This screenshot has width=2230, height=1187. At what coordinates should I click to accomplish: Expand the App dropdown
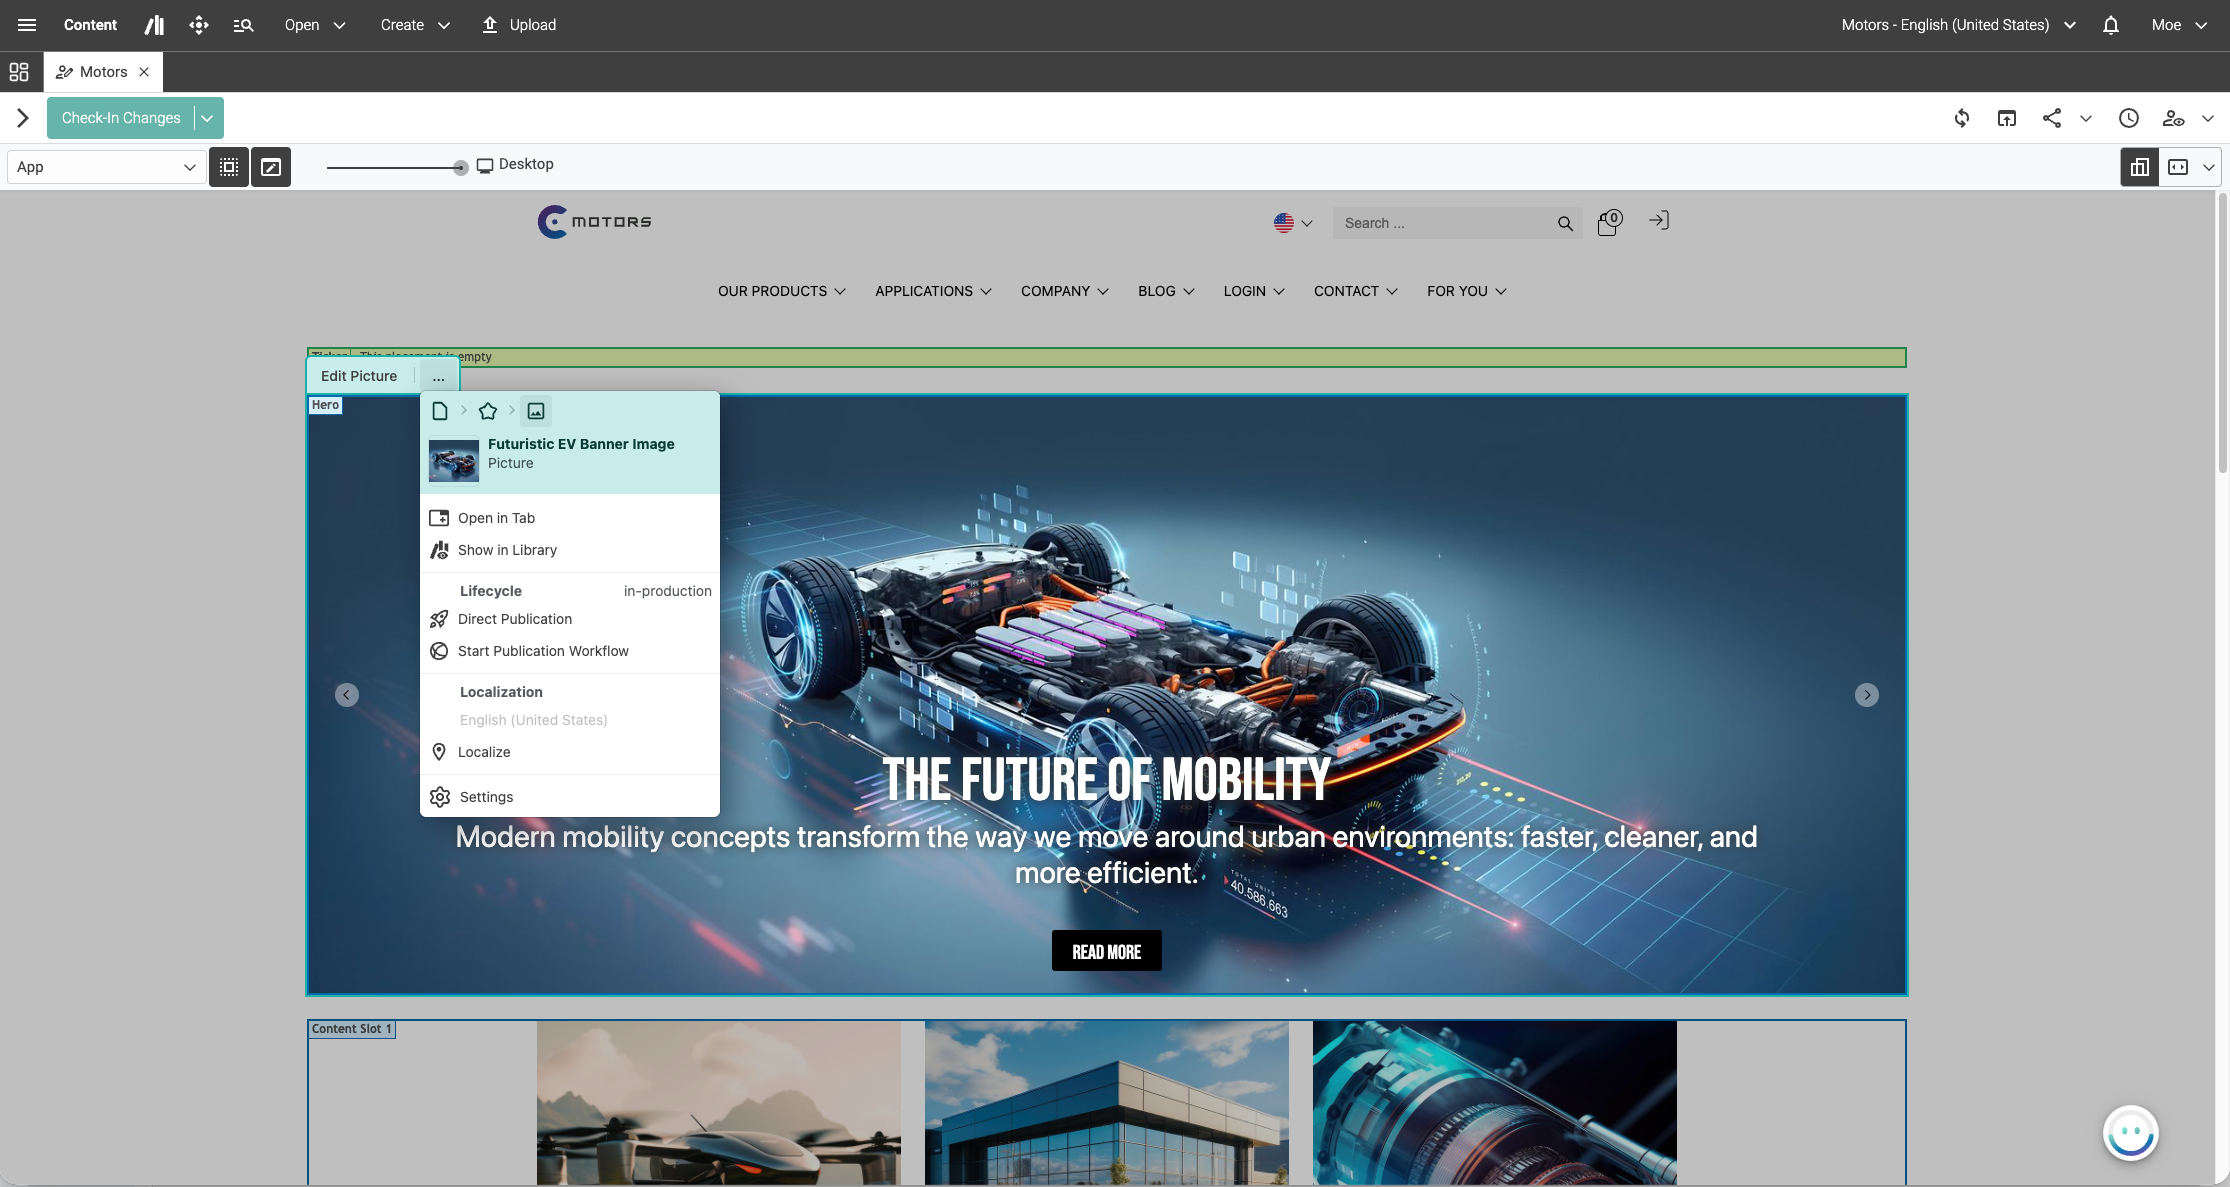[x=105, y=167]
